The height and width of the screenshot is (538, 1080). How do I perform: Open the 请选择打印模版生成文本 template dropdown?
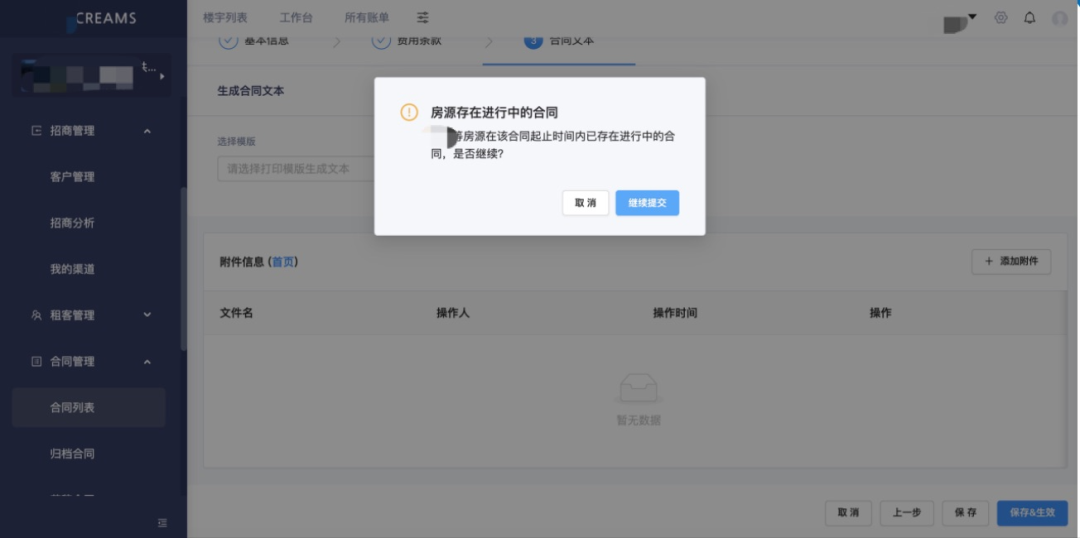click(x=296, y=169)
